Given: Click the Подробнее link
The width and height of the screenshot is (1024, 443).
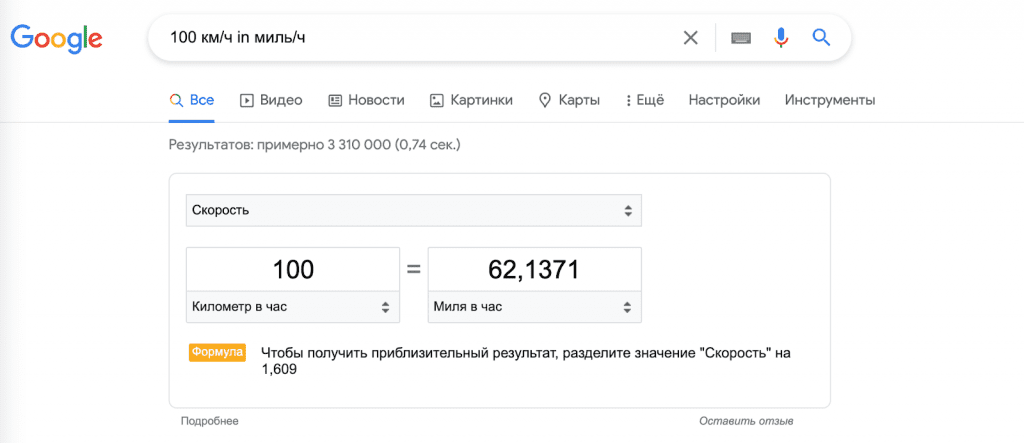Looking at the screenshot, I should point(209,422).
